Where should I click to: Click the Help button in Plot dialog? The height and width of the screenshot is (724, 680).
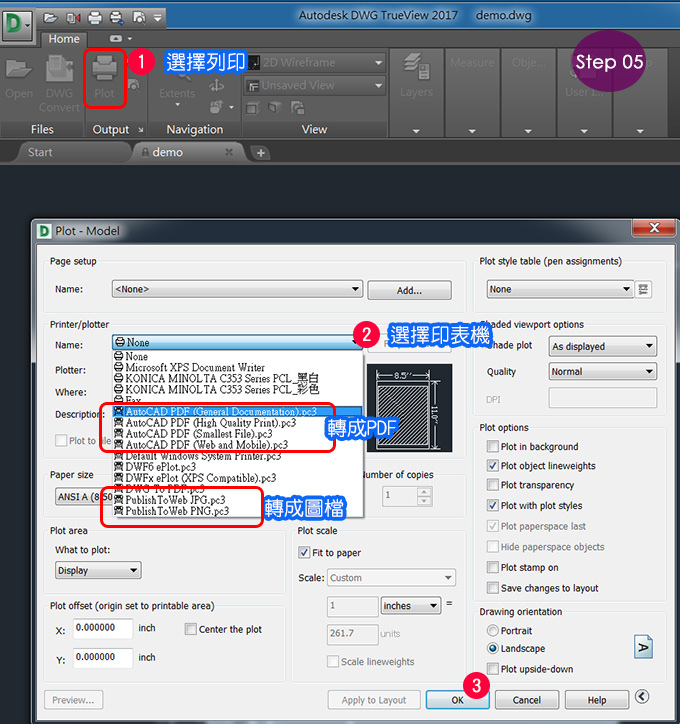coord(596,700)
